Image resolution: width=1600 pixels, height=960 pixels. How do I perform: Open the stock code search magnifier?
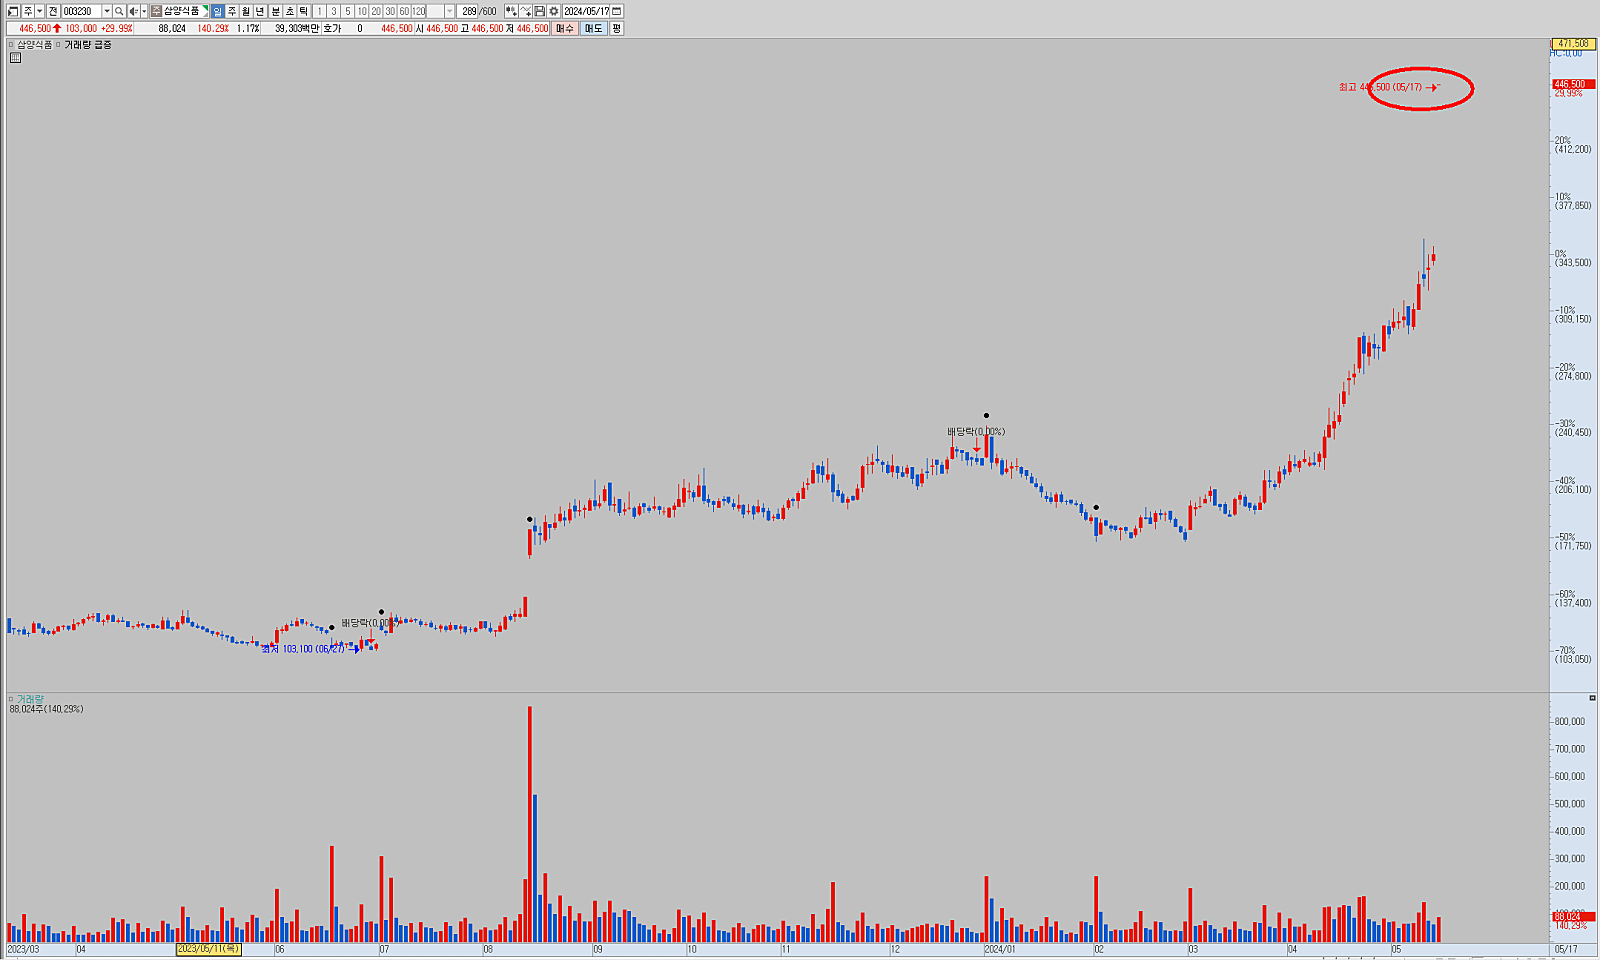click(119, 11)
